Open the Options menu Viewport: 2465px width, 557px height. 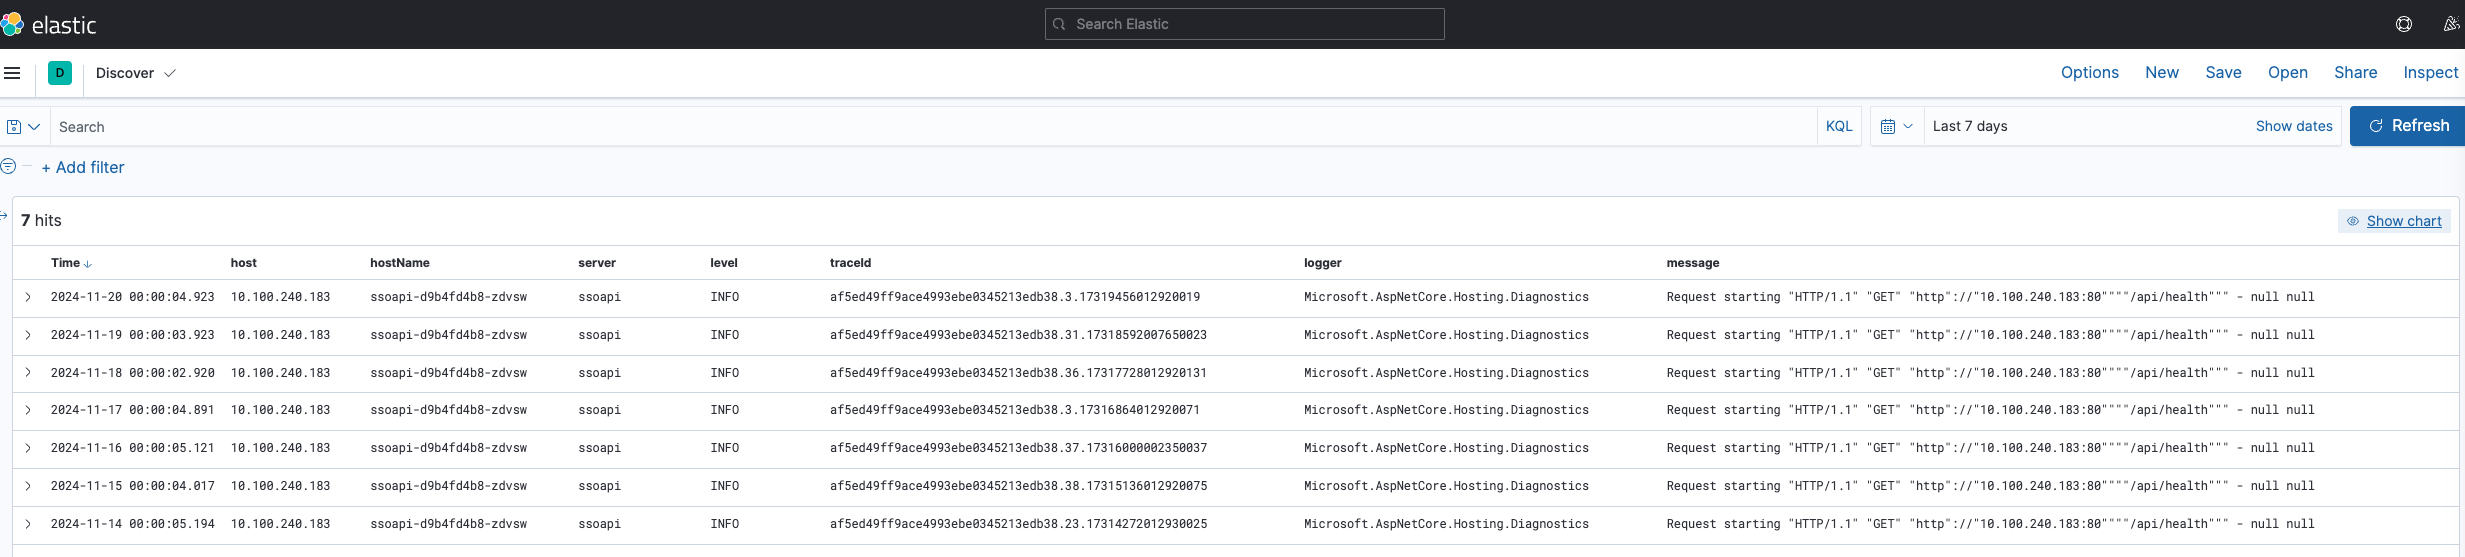pos(2090,73)
